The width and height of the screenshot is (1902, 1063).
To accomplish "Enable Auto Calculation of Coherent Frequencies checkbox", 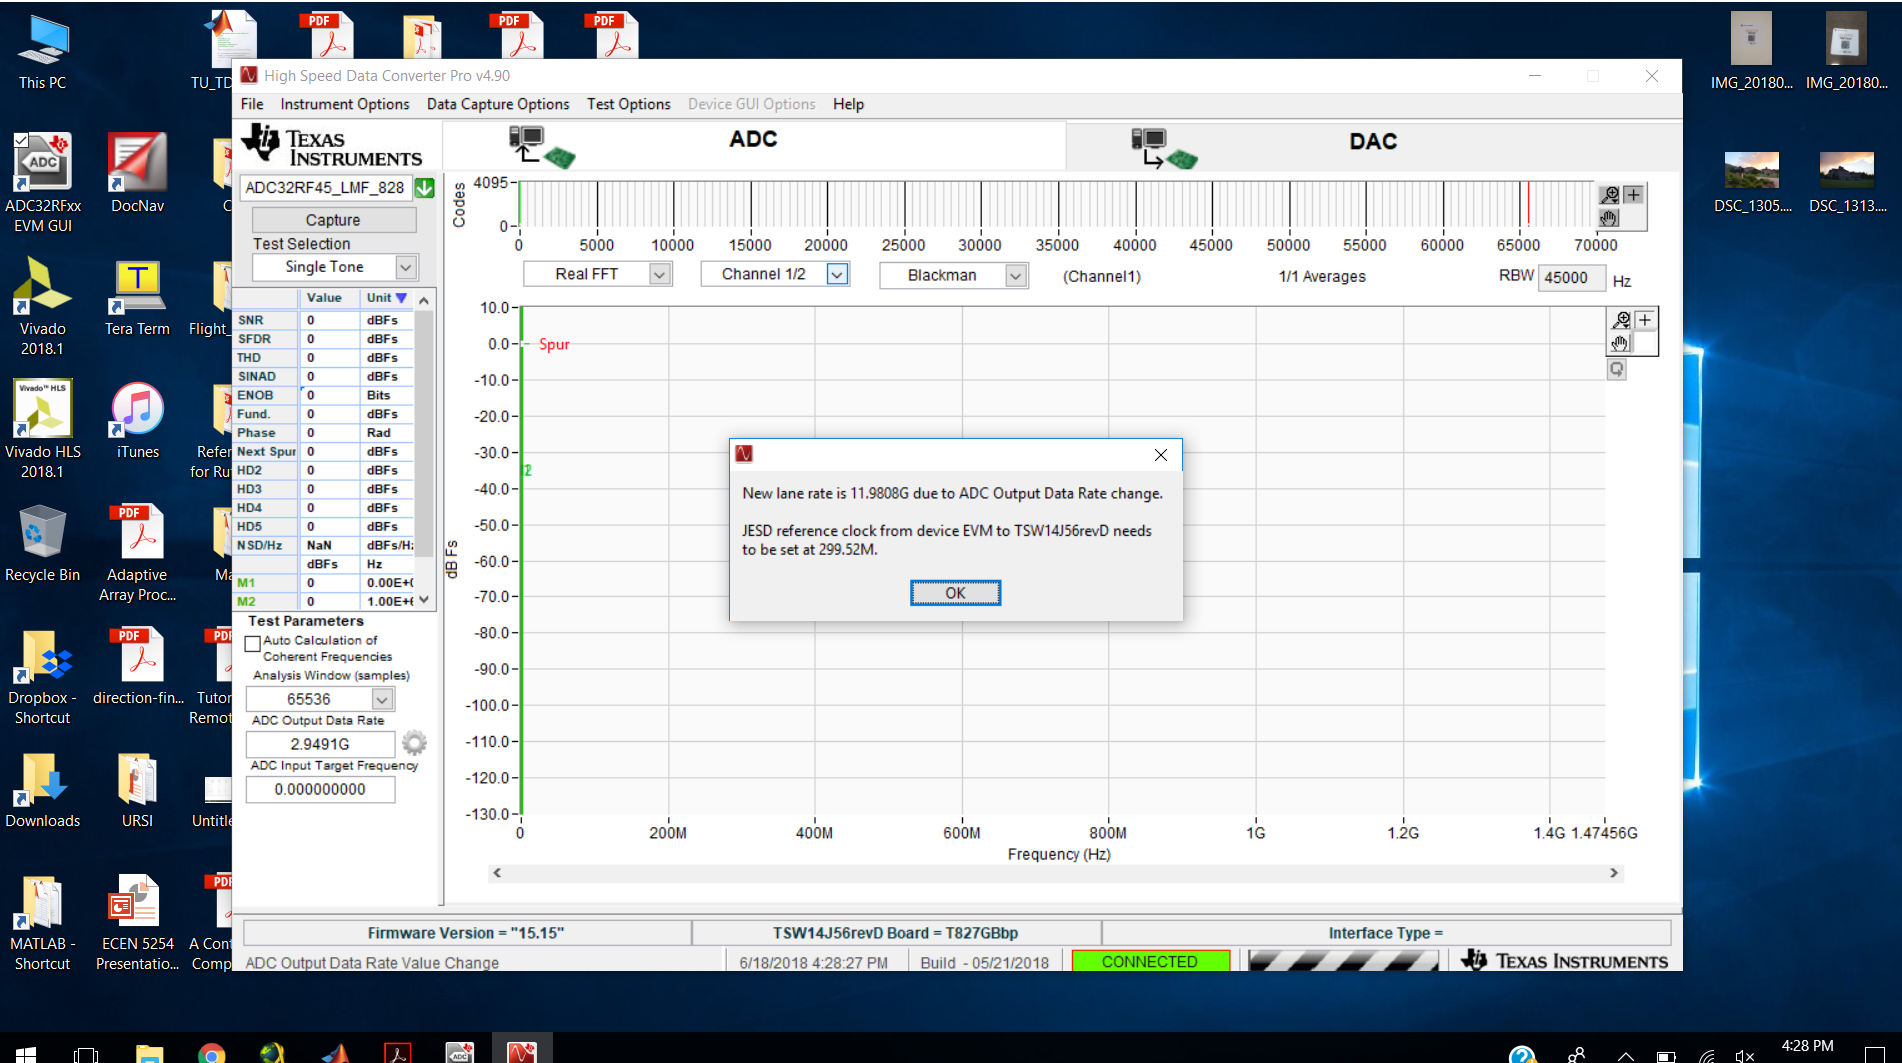I will [x=253, y=644].
